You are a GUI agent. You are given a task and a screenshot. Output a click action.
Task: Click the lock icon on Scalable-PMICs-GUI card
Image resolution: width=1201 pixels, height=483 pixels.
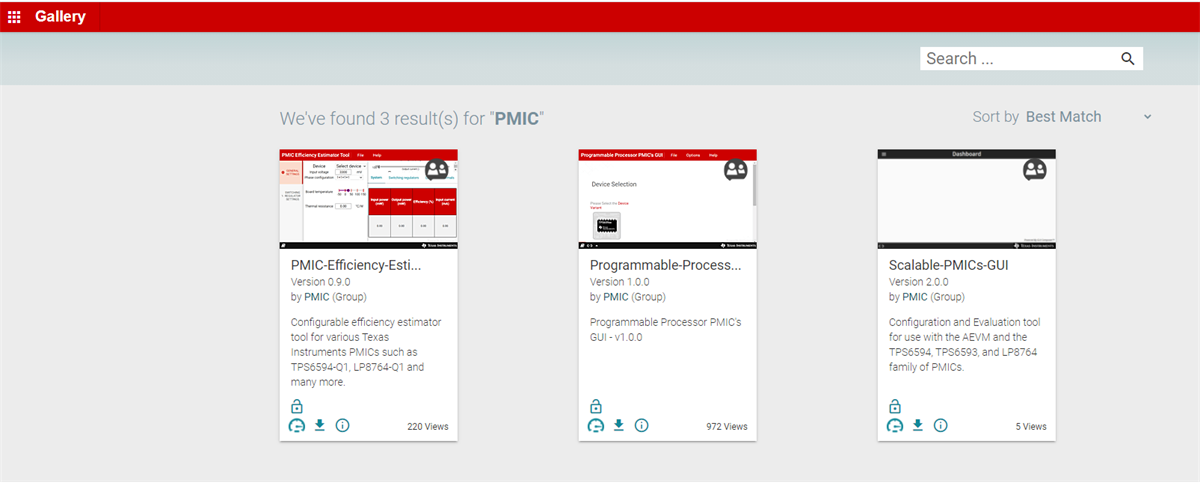895,406
